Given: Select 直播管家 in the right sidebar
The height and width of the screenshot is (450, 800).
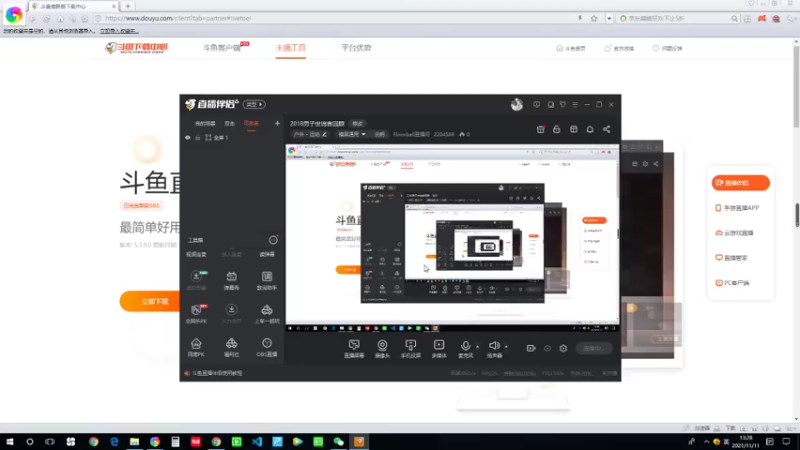Looking at the screenshot, I should (x=731, y=258).
